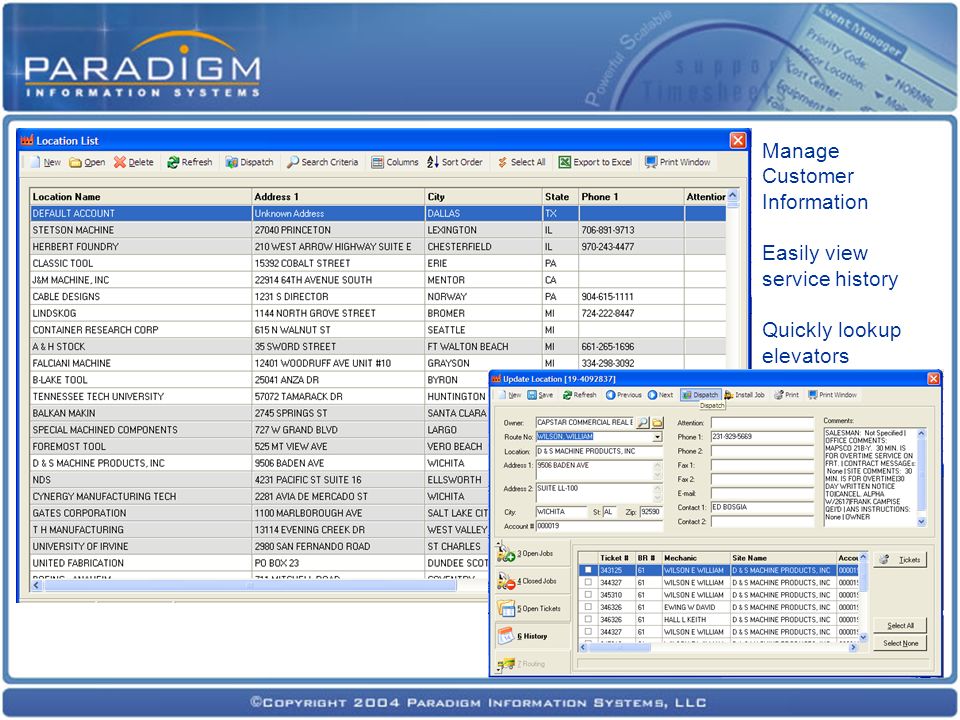The width and height of the screenshot is (960, 720).
Task: Tick checkbox for ticket 343125
Action: coord(588,570)
